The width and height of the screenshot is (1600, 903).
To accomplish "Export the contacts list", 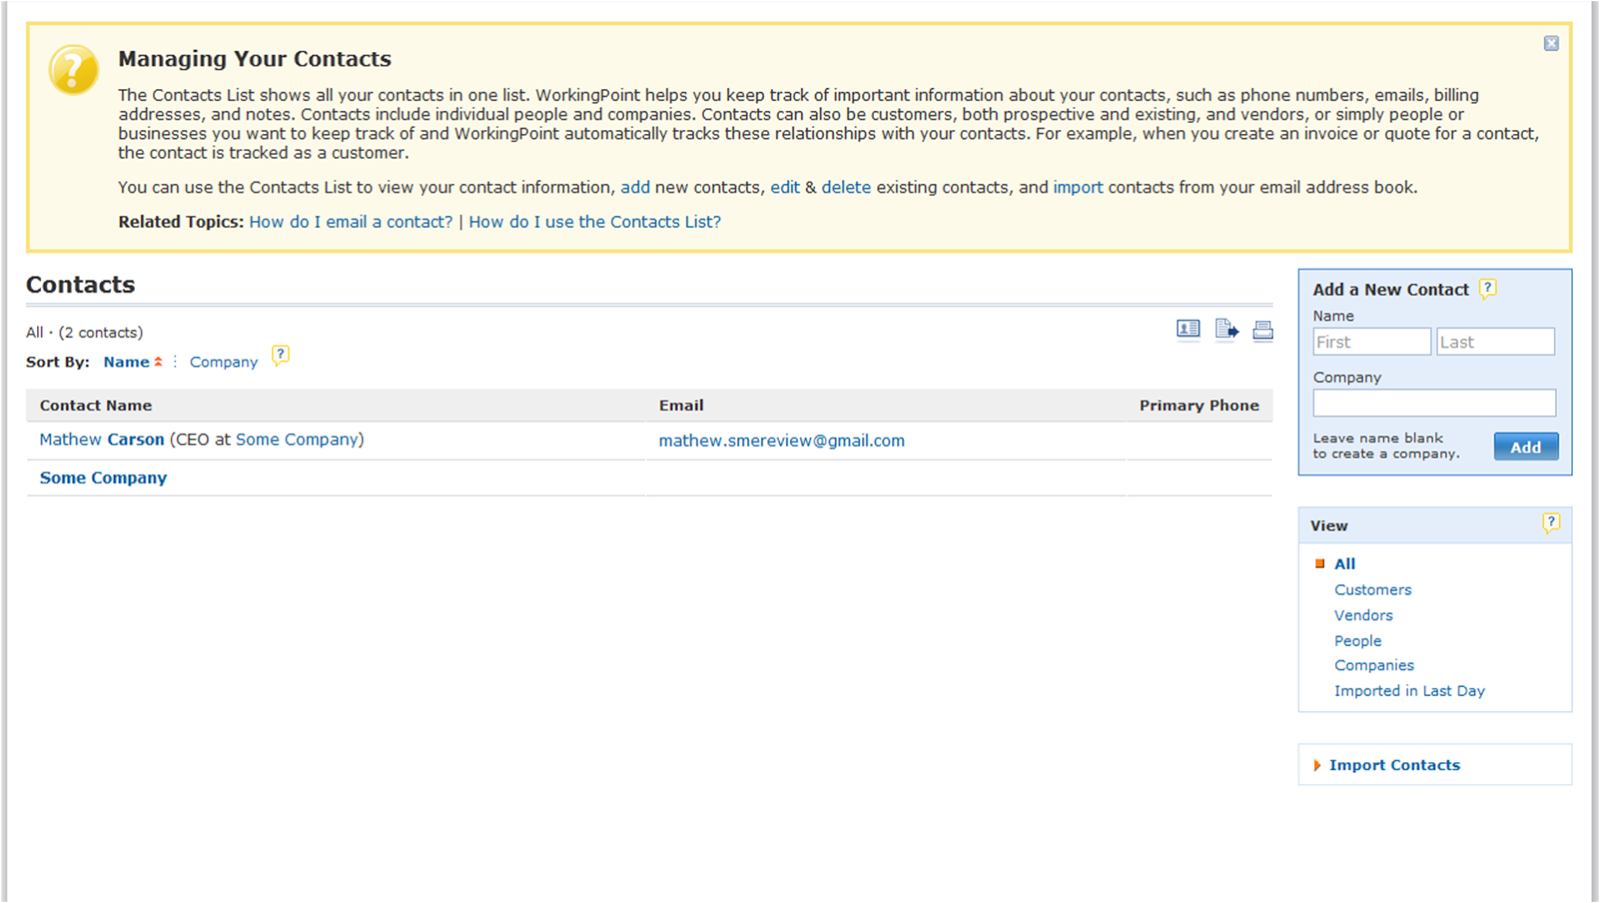I will tap(1226, 330).
